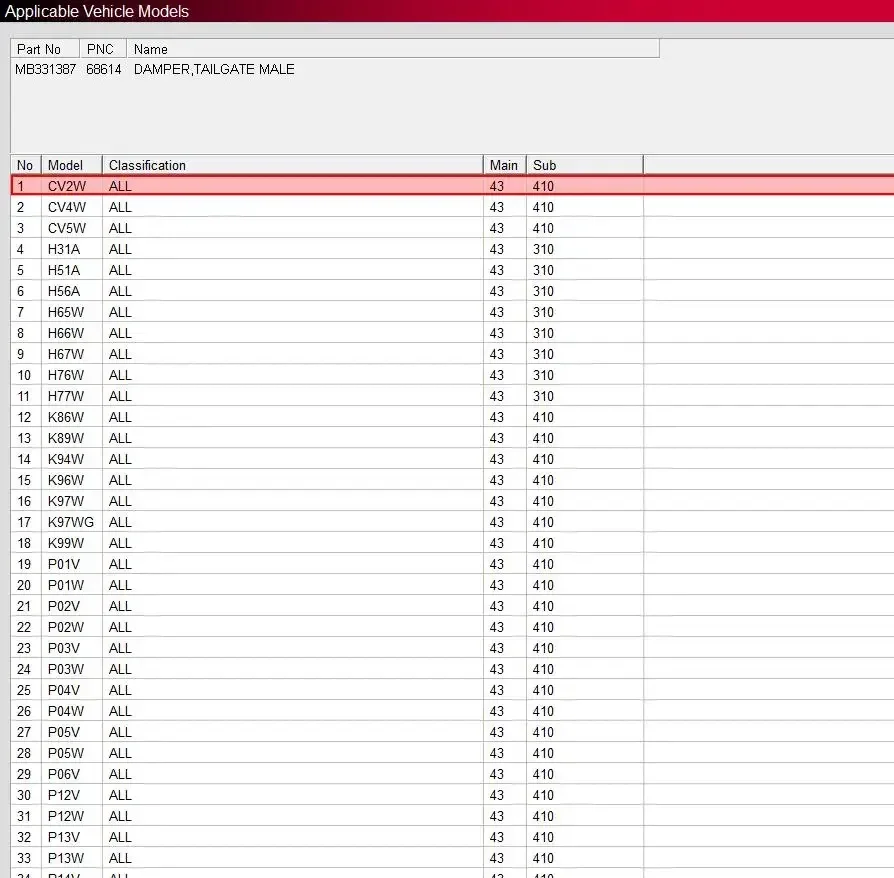Click PNC value 68614
Image resolution: width=894 pixels, height=878 pixels.
click(x=104, y=70)
